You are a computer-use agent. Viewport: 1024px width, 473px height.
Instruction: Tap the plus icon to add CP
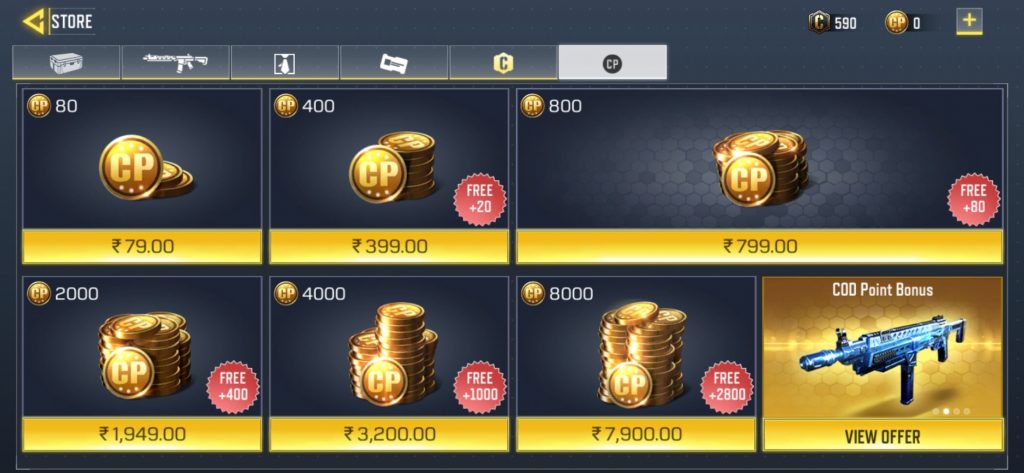[x=969, y=21]
